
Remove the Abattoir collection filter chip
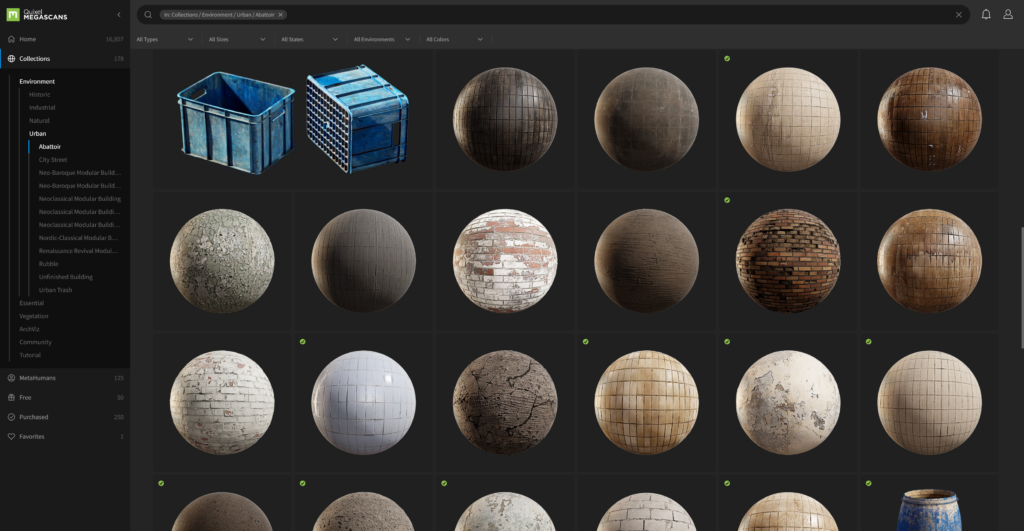pos(280,15)
